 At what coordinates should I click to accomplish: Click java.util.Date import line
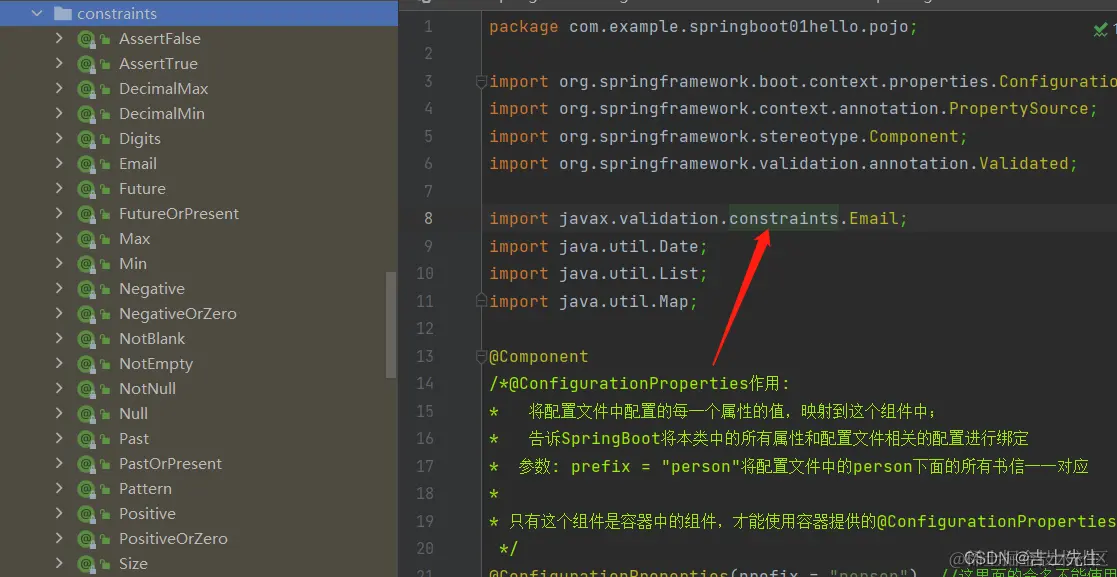(x=598, y=246)
